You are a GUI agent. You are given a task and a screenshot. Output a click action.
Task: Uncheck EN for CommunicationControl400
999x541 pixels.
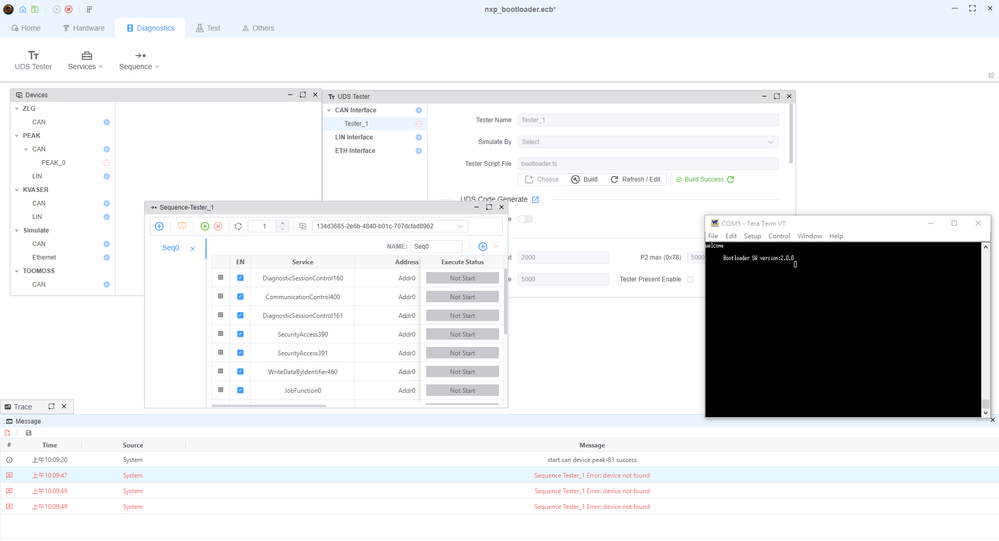(x=240, y=297)
